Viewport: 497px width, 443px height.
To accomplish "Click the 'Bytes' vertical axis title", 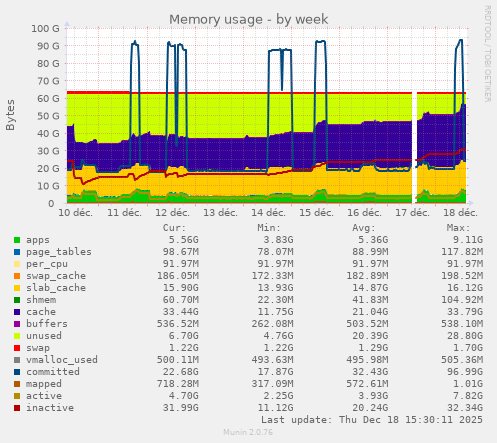I will click(10, 115).
